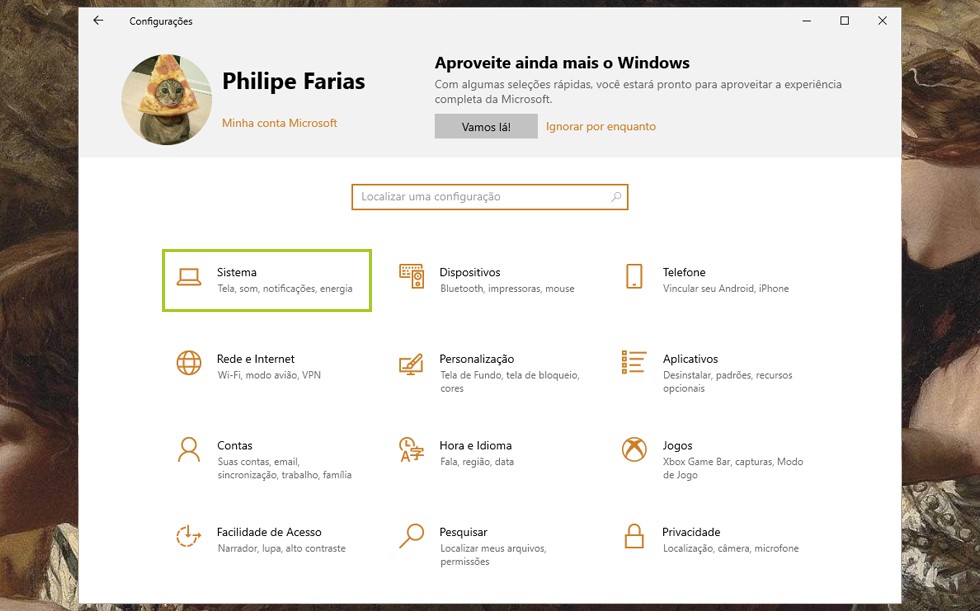Go back using the back arrow
Image resolution: width=980 pixels, height=611 pixels.
[x=98, y=21]
